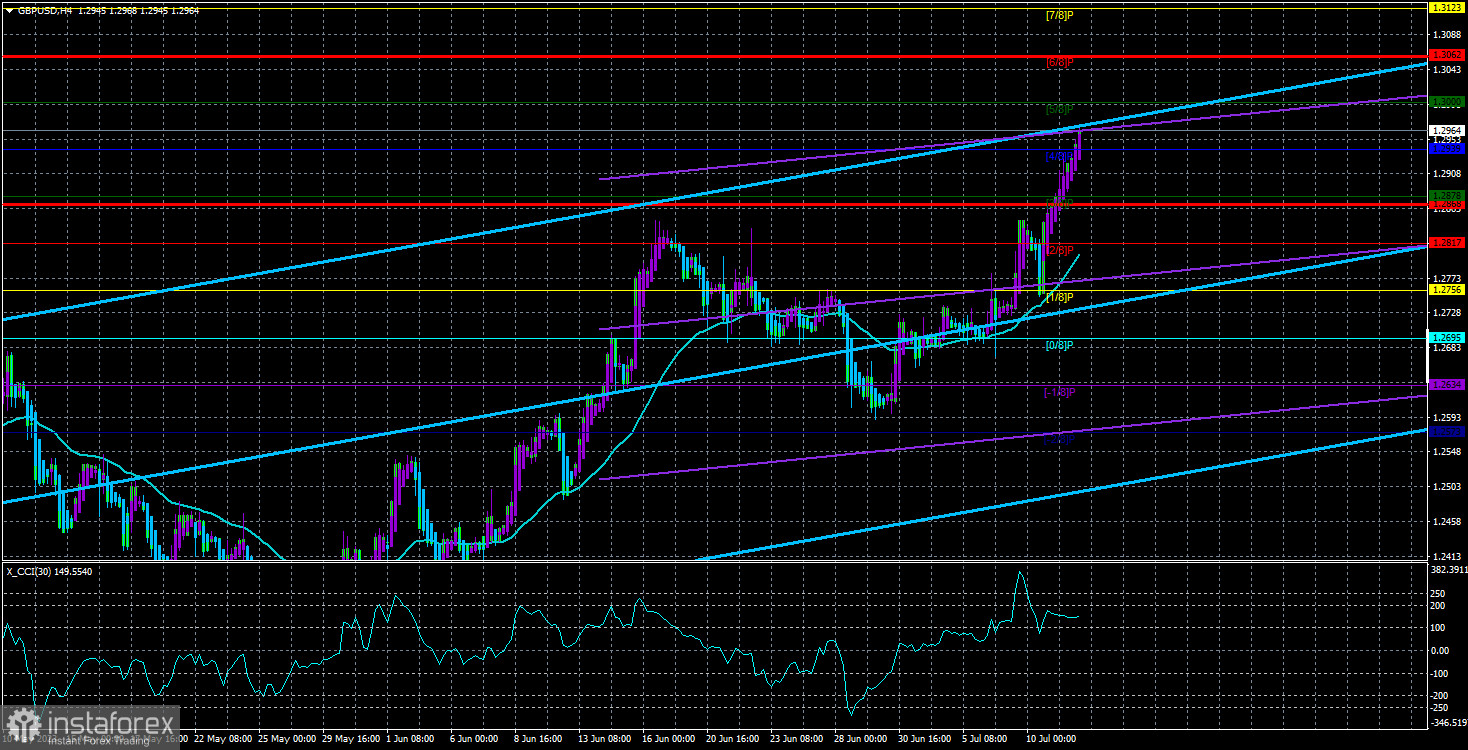Click the 1.3088 price axis value
The height and width of the screenshot is (750, 1468).
pos(1447,35)
